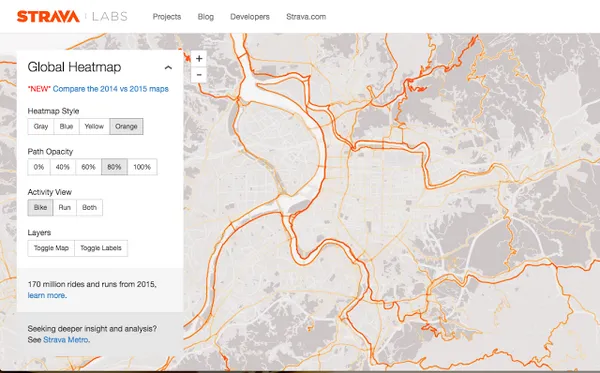Click 'Seeking deeper insight and analysis?' text
The image size is (600, 373).
tap(92, 329)
